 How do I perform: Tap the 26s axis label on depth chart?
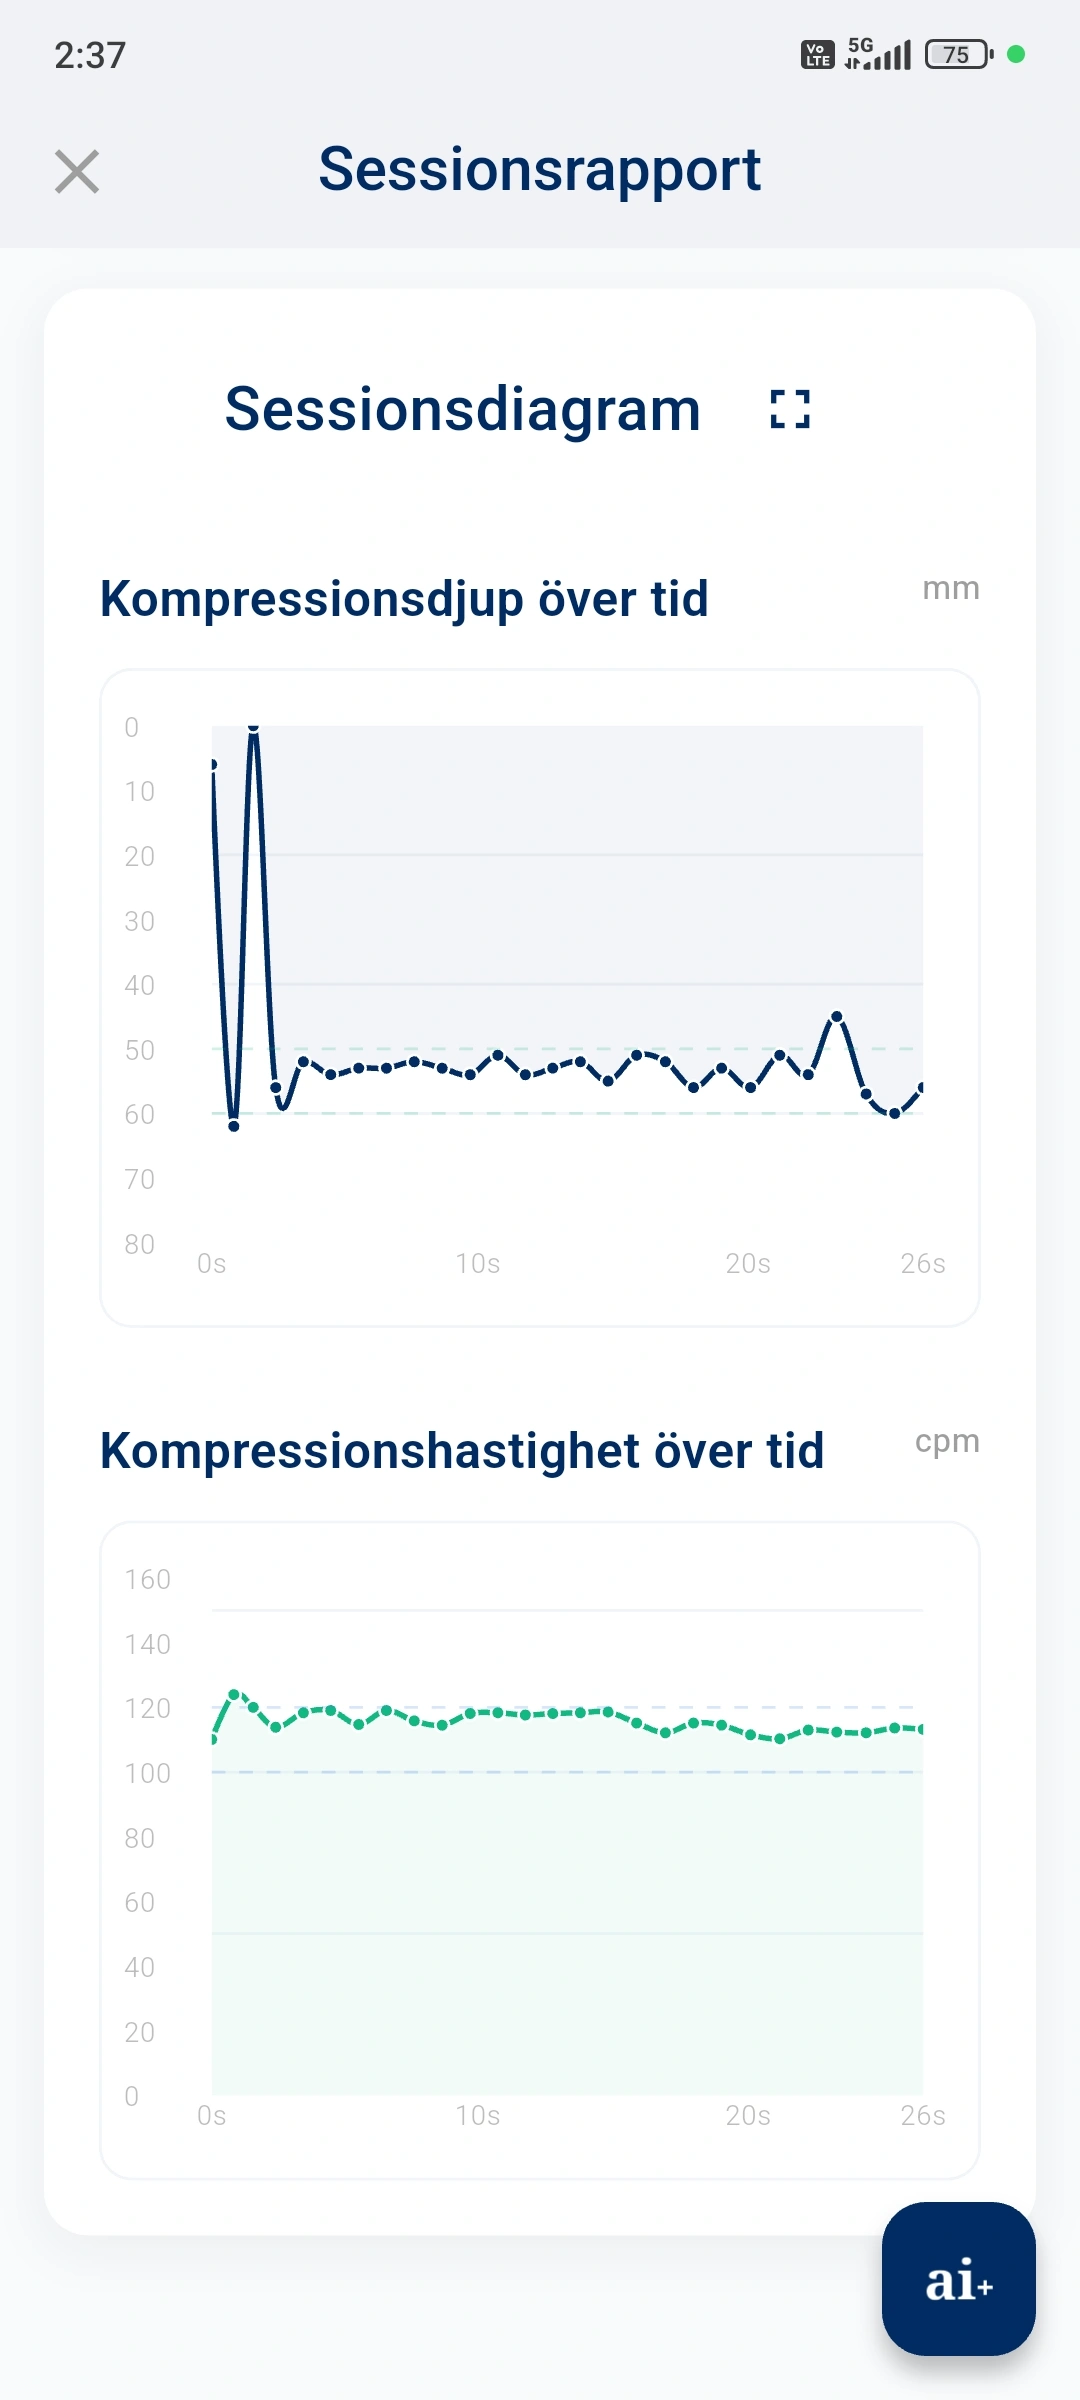tap(924, 1263)
